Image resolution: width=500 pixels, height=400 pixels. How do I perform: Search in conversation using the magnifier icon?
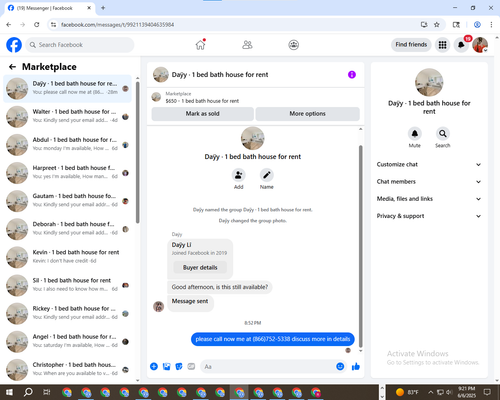442,134
